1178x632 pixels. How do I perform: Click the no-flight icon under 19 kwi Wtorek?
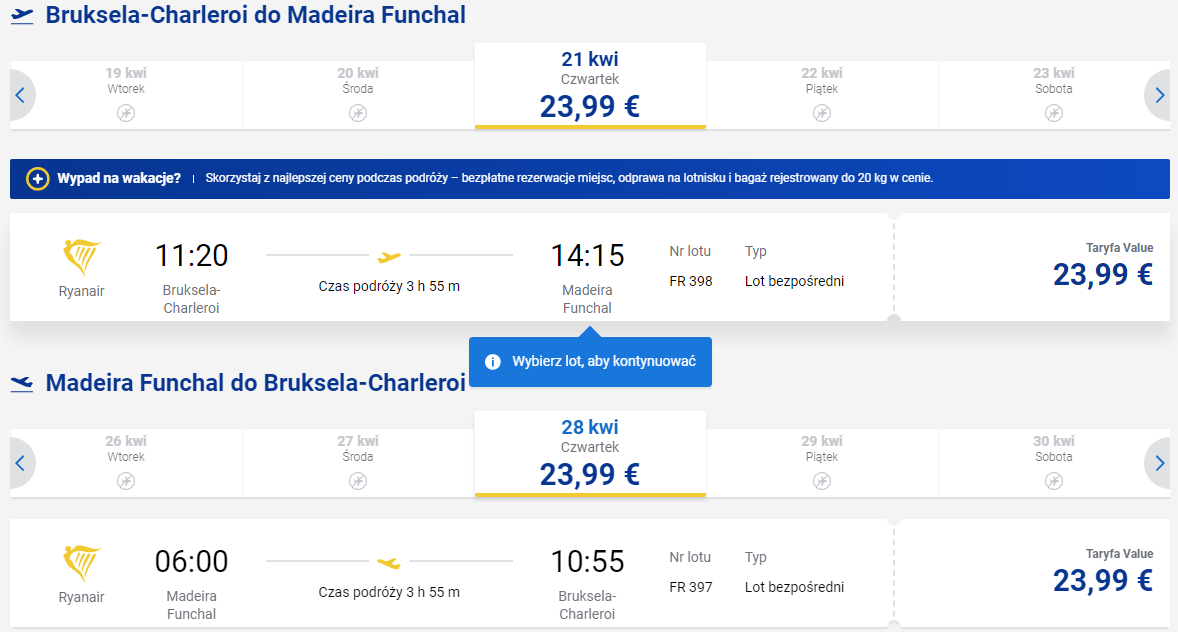[x=125, y=113]
